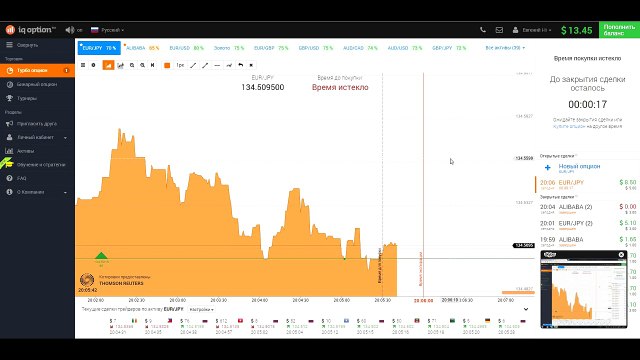Select Бинарный опцион in sidebar
Viewport: 640px width, 360px height.
click(37, 84)
